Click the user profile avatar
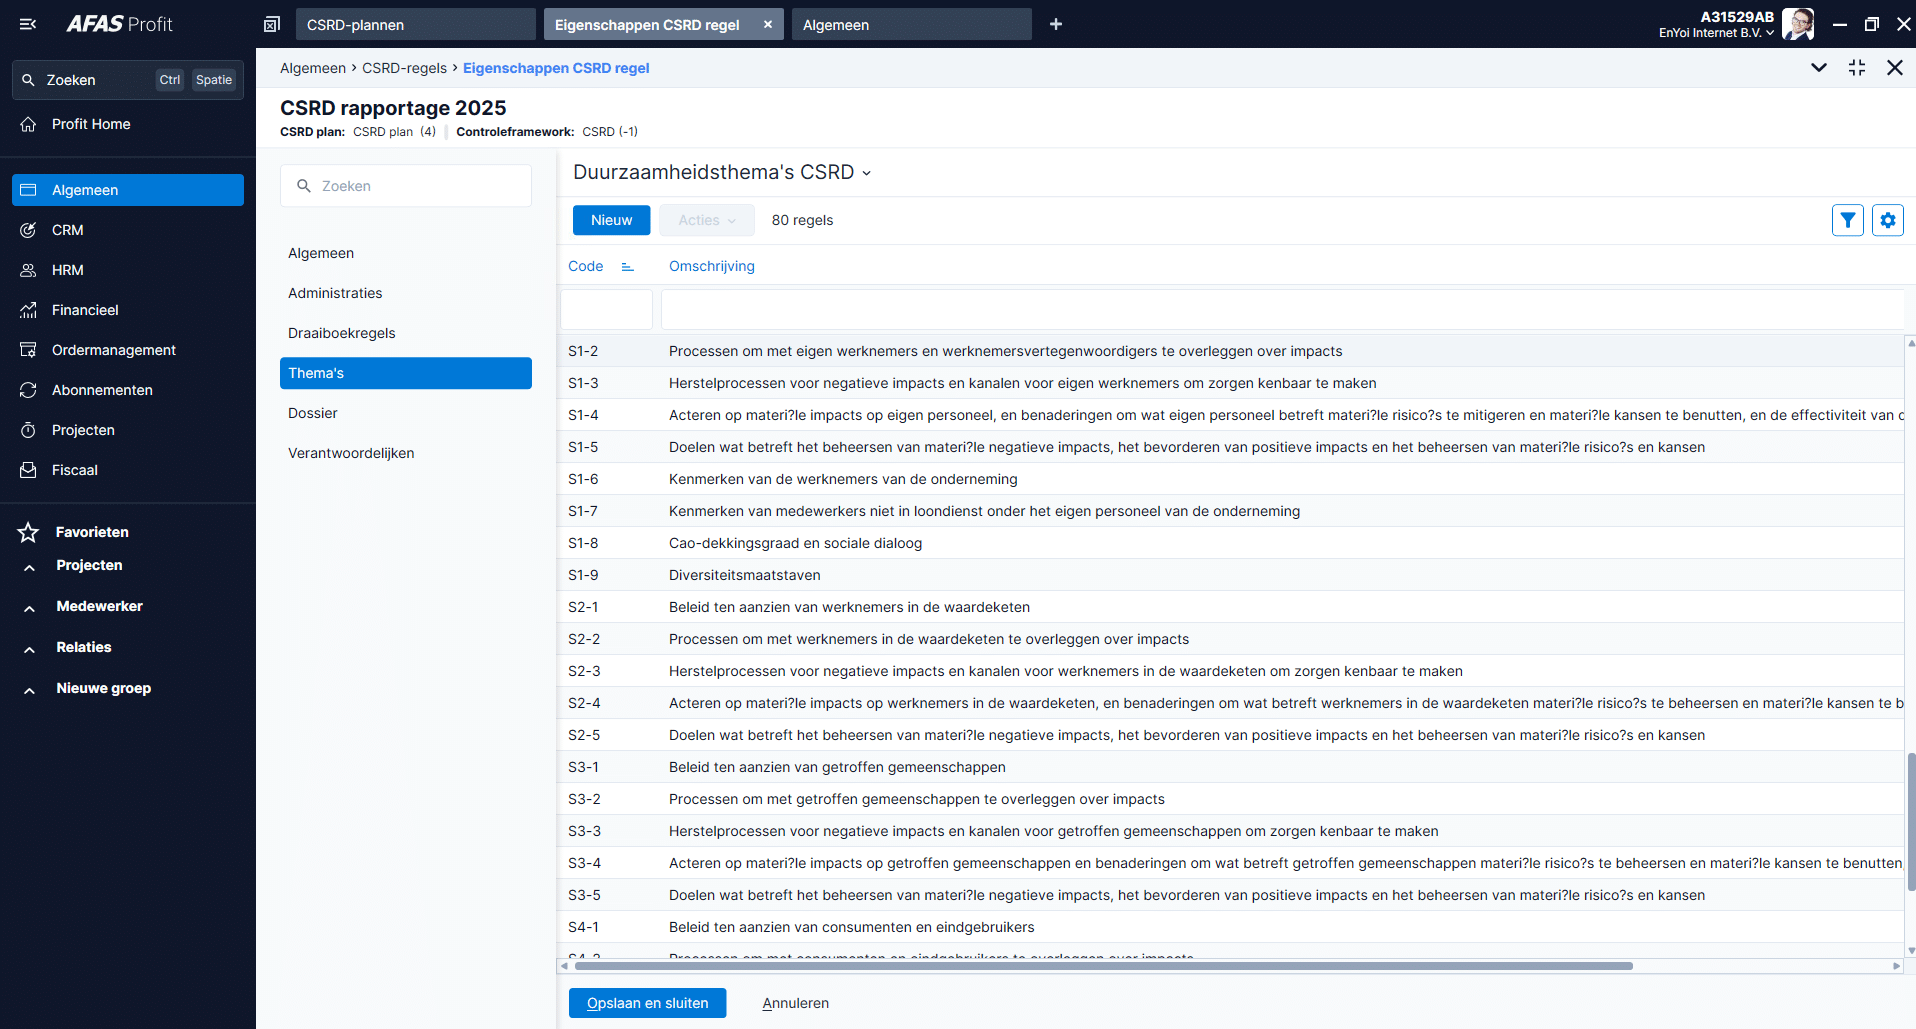This screenshot has height=1029, width=1916. click(1797, 24)
